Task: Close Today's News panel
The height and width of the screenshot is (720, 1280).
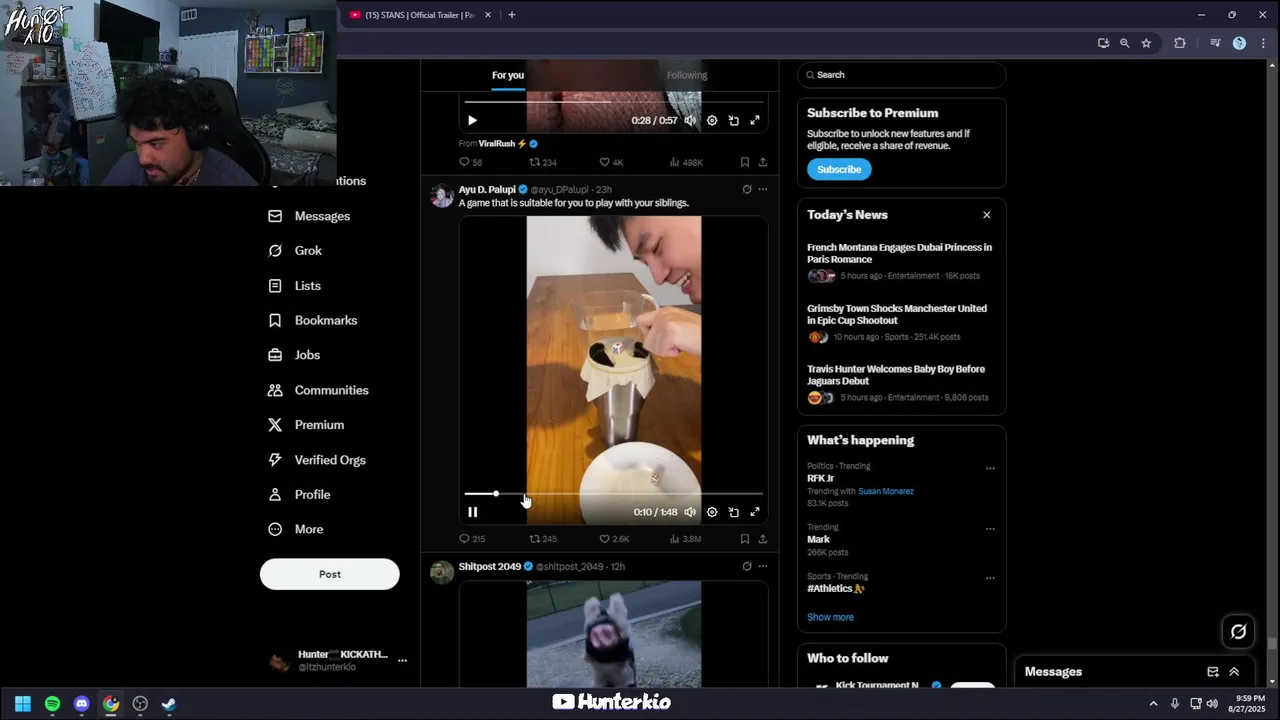Action: pyautogui.click(x=987, y=215)
